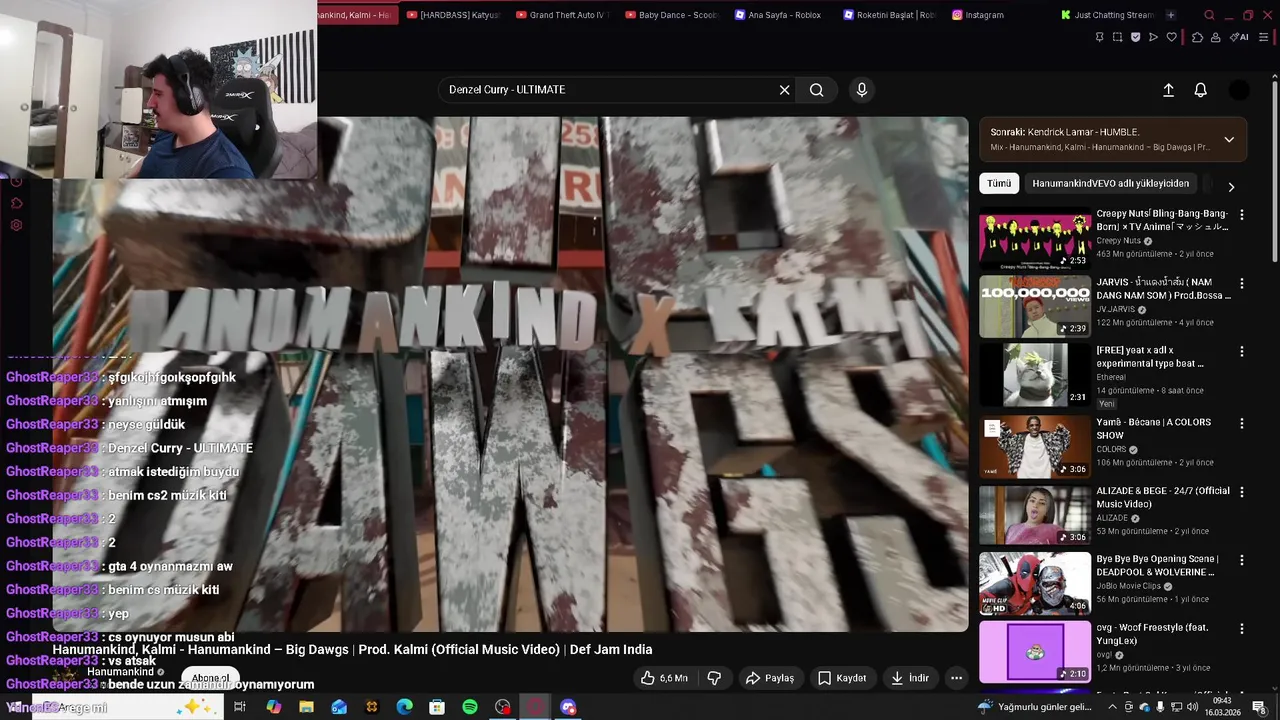The height and width of the screenshot is (720, 1280).
Task: Share the video via Paylaş
Action: (x=770, y=678)
